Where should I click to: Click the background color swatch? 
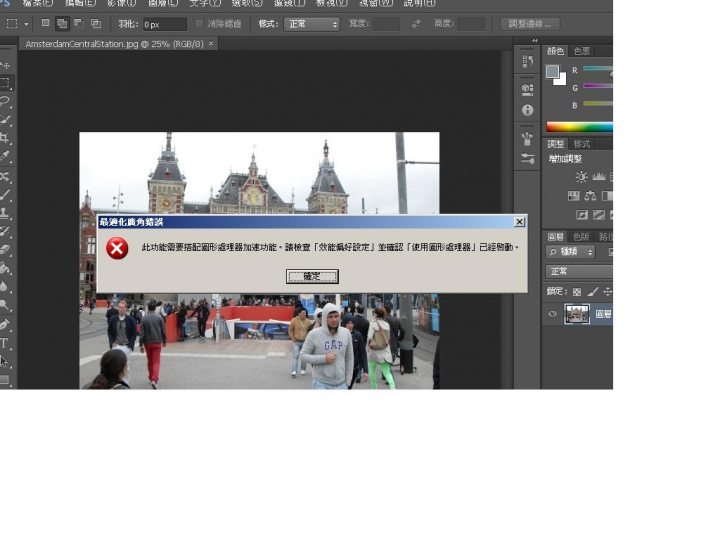click(x=562, y=81)
